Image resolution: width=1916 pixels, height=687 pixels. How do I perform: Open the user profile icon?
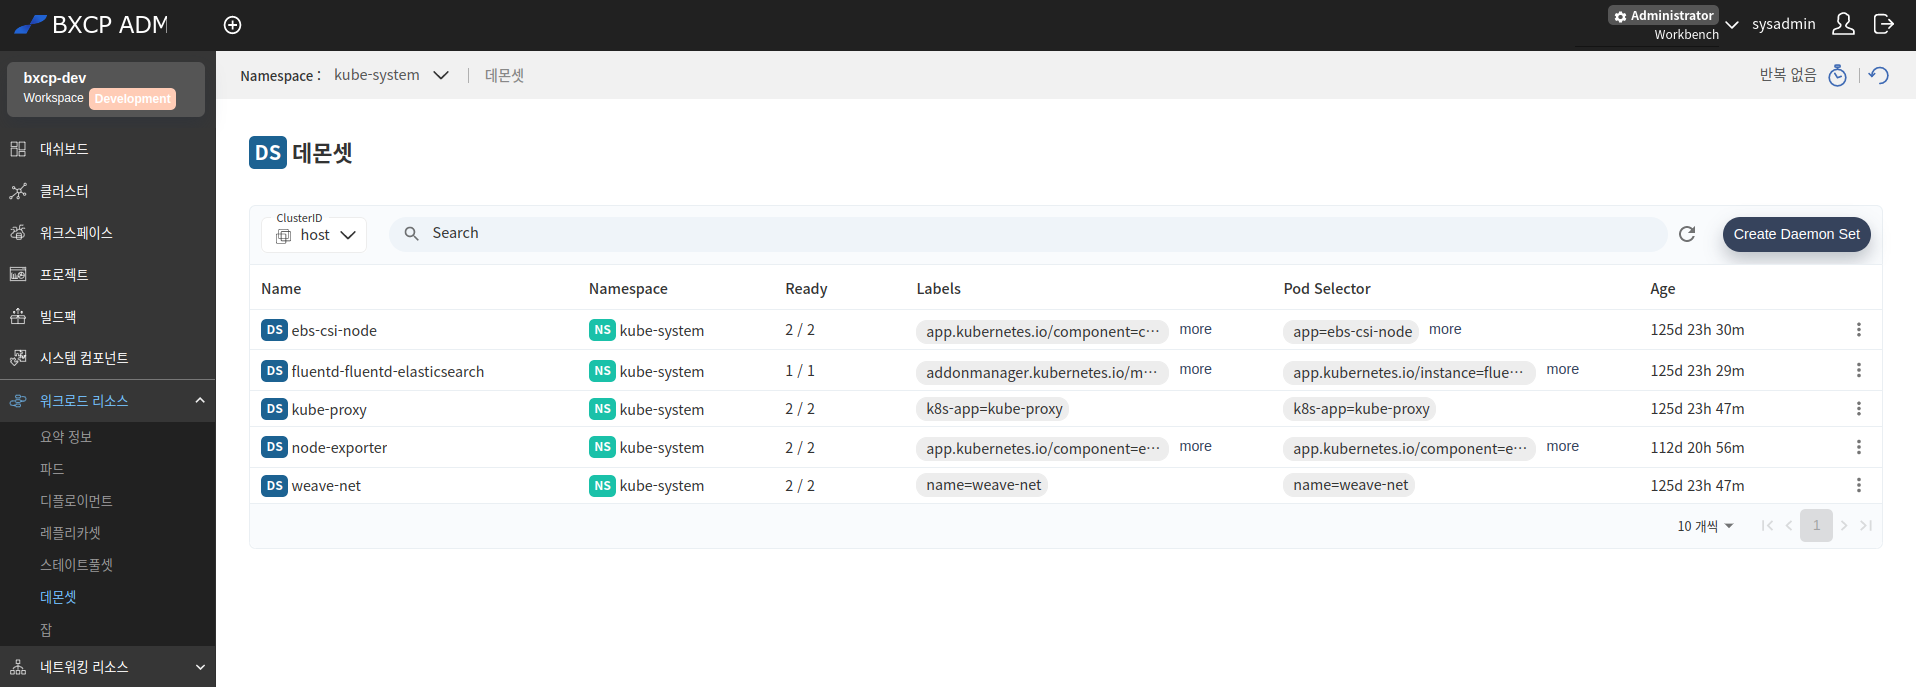pos(1843,24)
